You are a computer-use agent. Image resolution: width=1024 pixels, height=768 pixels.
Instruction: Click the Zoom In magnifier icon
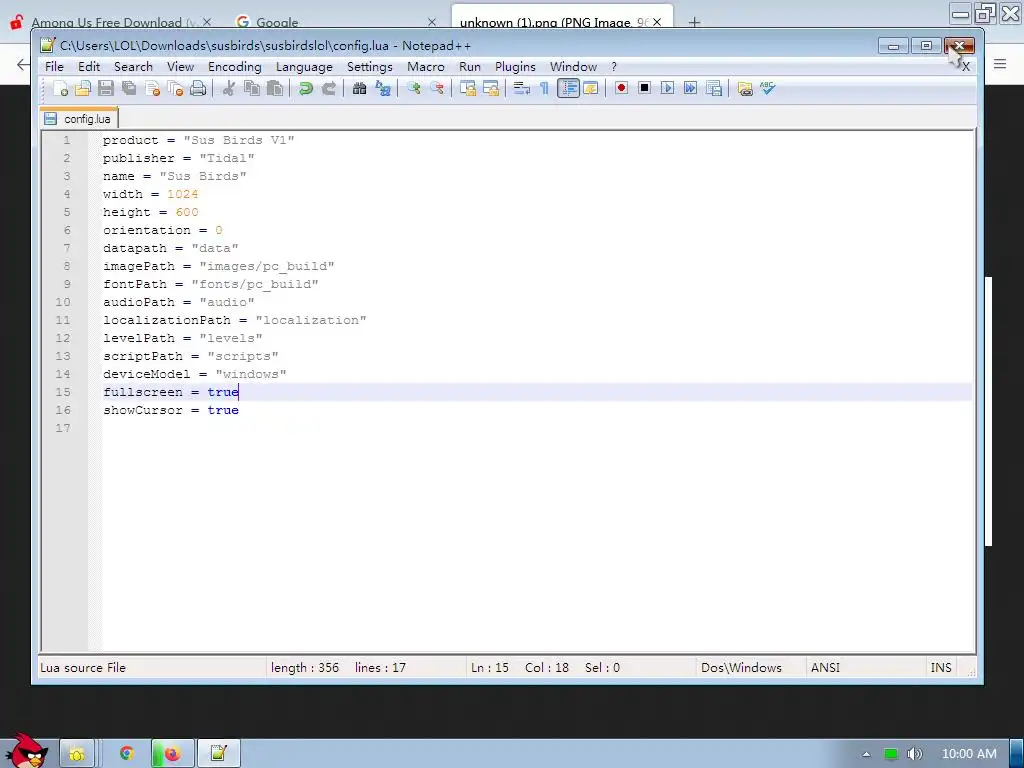[413, 88]
